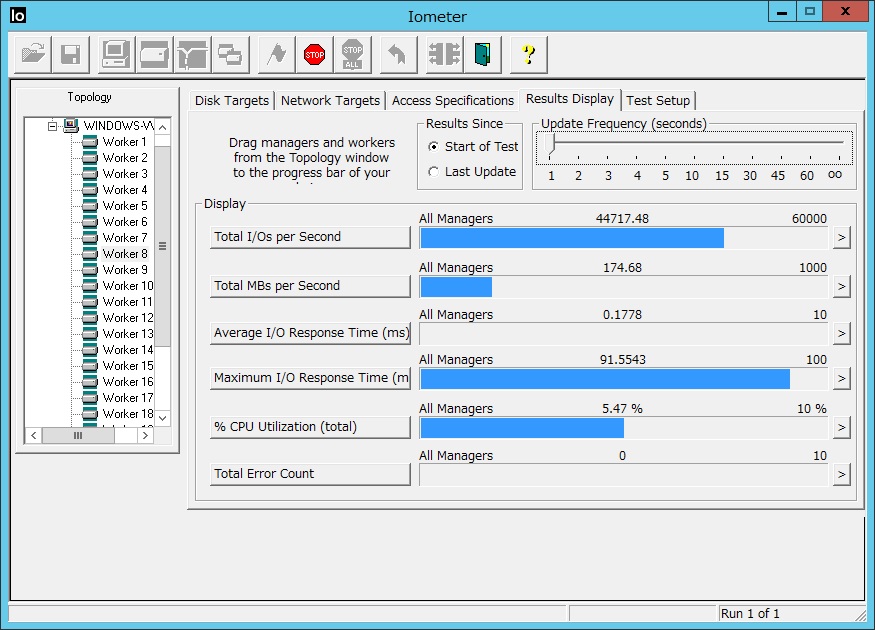Image resolution: width=875 pixels, height=630 pixels.
Task: Click the red Stop current test icon
Action: point(315,55)
